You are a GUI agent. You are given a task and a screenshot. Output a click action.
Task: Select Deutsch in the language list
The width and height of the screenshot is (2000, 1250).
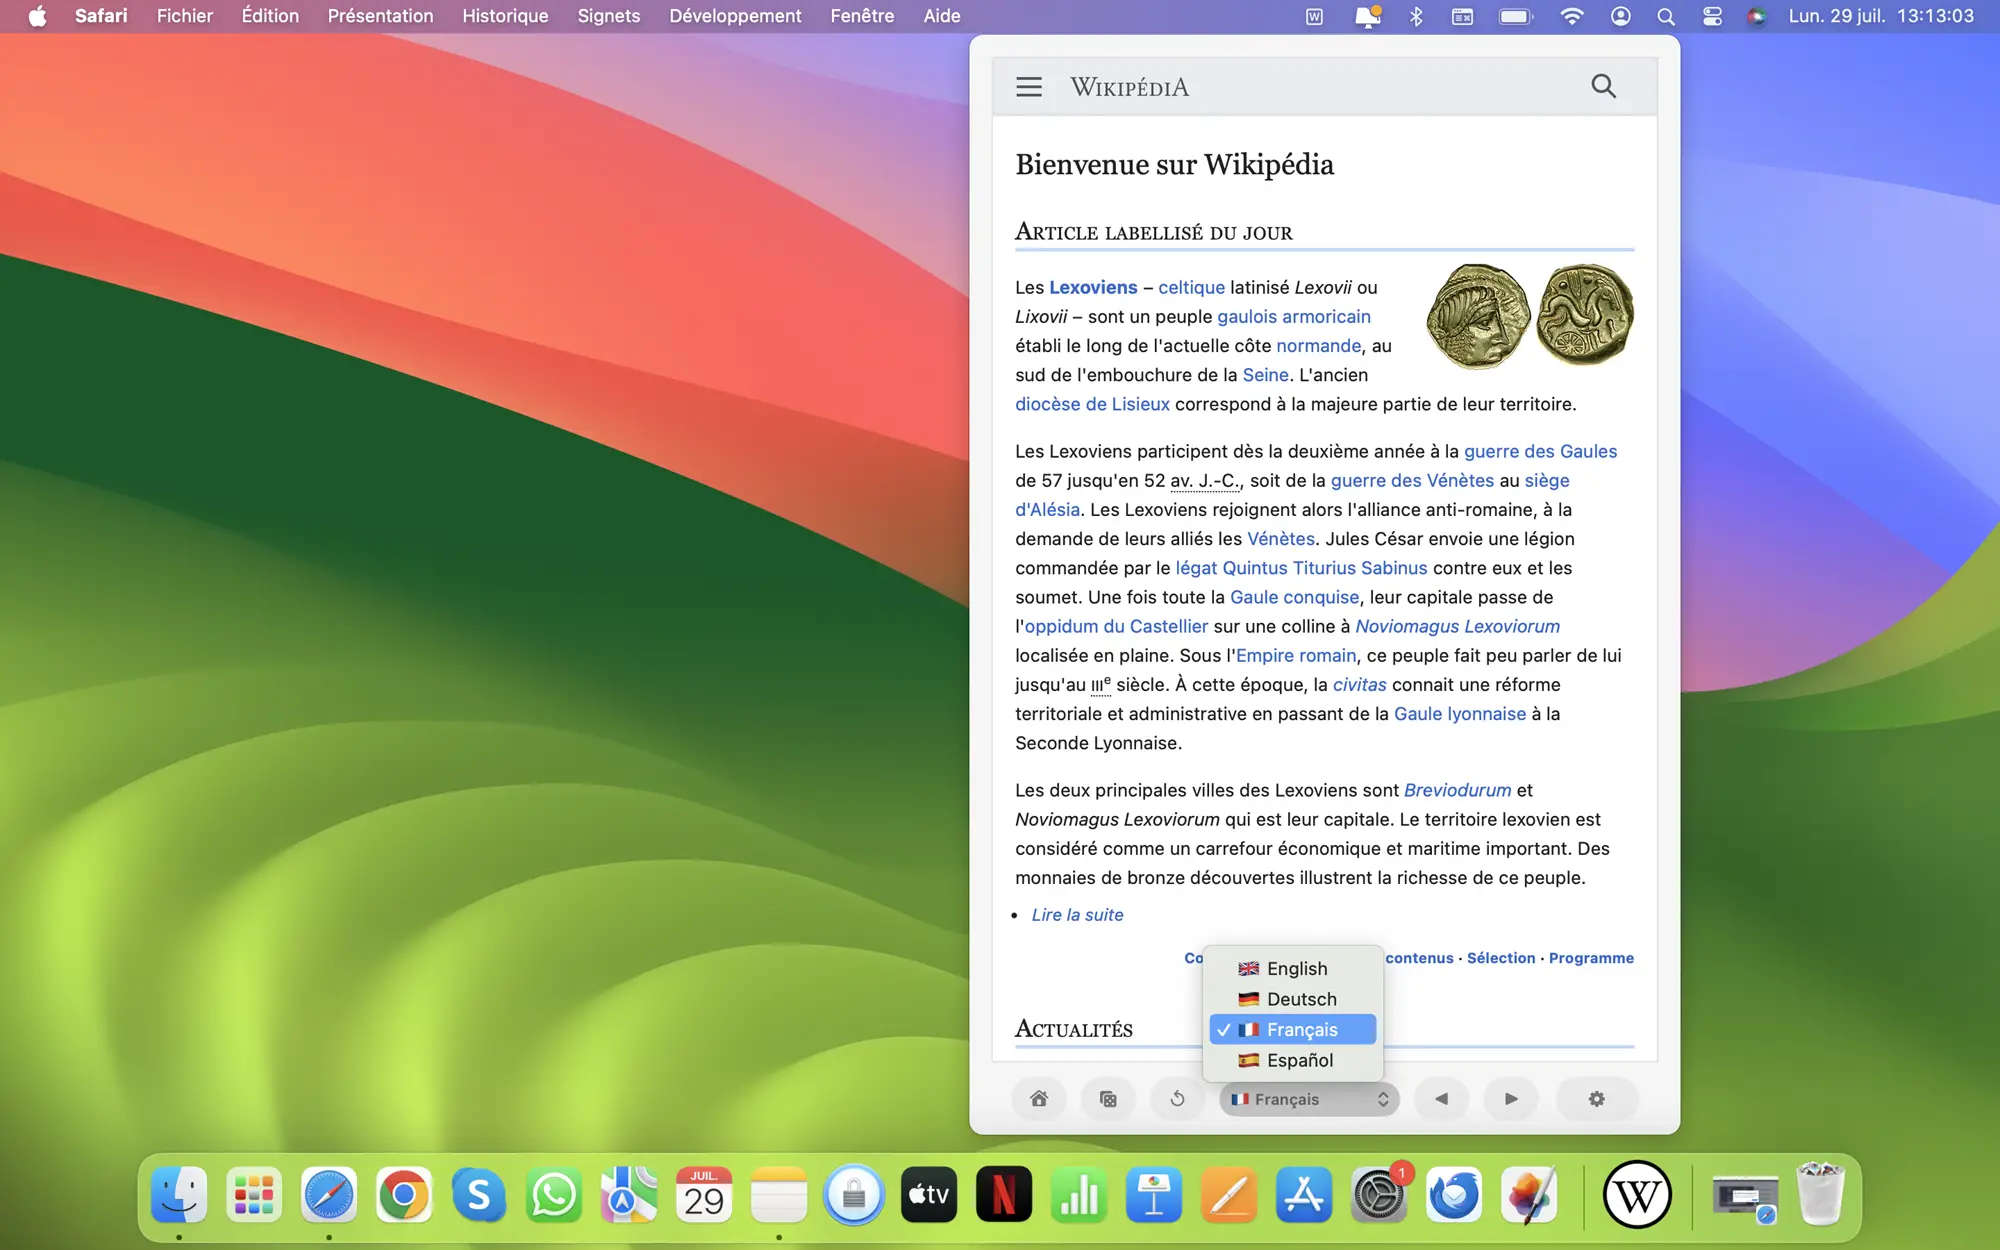click(x=1293, y=999)
